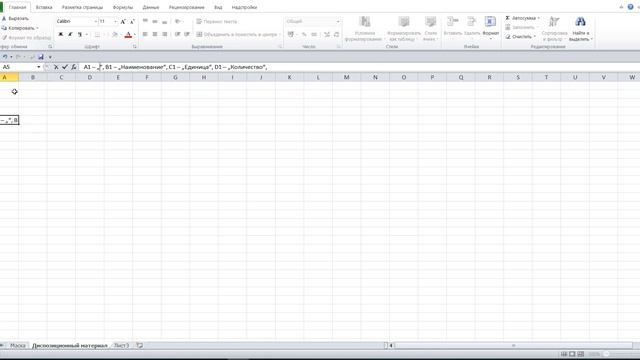
Task: Select the Маска sheet tab
Action: coord(18,346)
